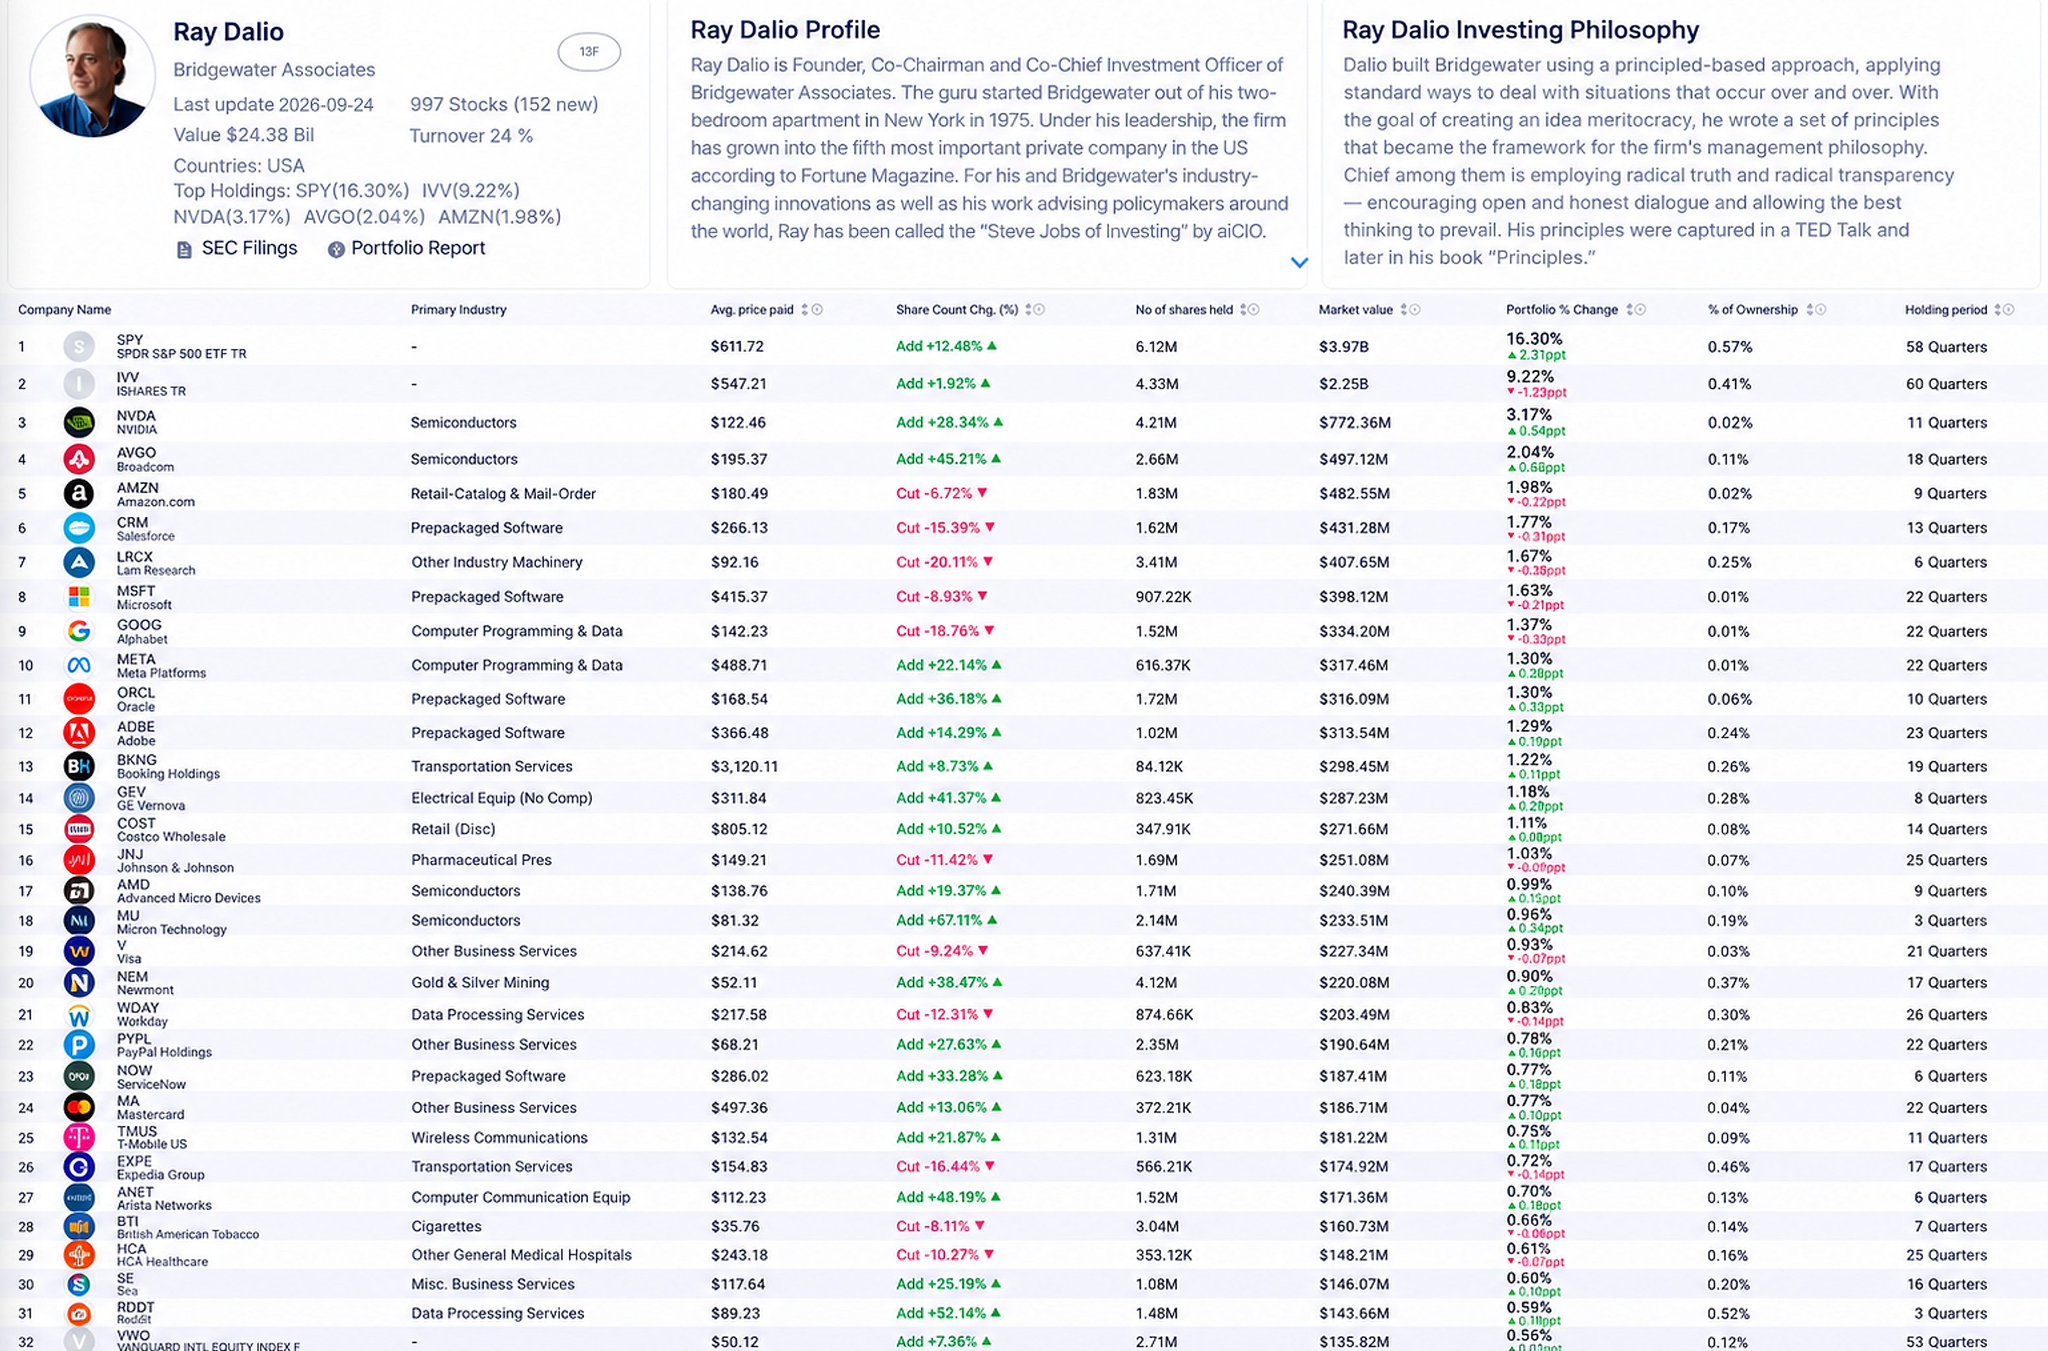Click the Alphabet Google logo icon
Viewport: 2048px width, 1351px height.
pyautogui.click(x=79, y=631)
